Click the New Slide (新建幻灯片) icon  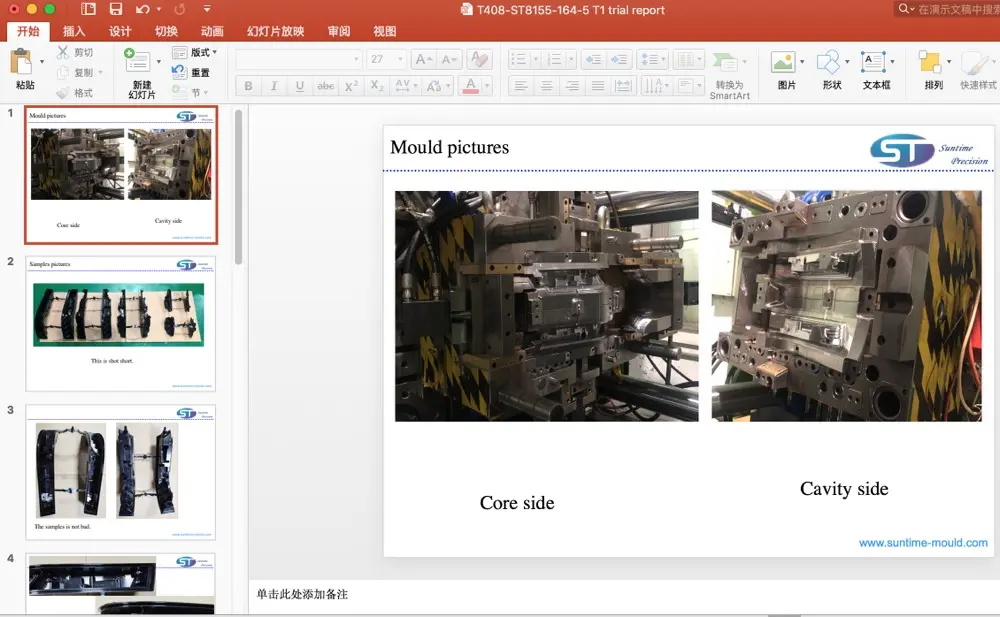(138, 61)
